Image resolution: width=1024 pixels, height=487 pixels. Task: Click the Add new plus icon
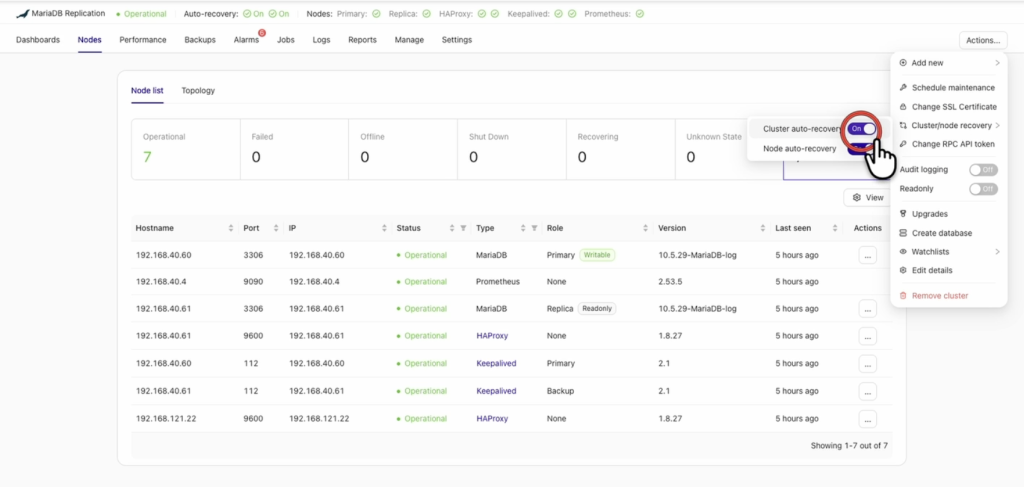903,63
